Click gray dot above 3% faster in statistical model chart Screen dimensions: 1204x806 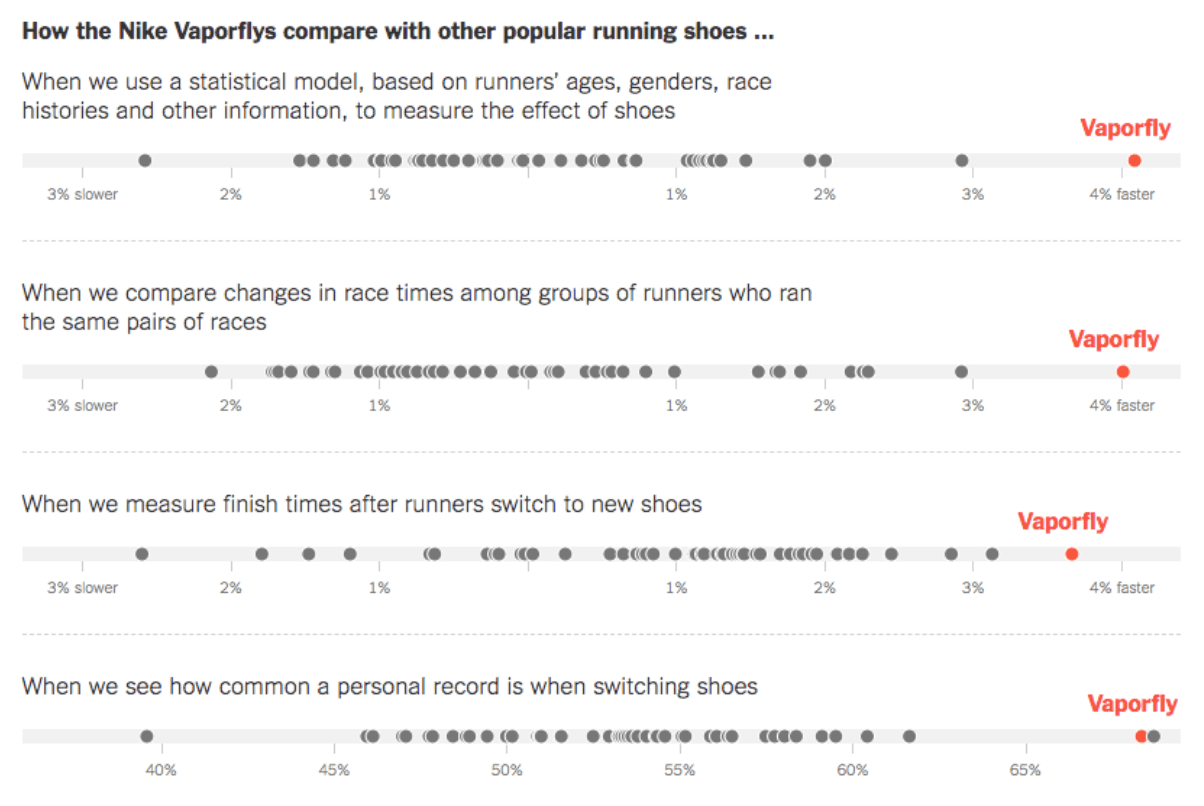tap(962, 160)
